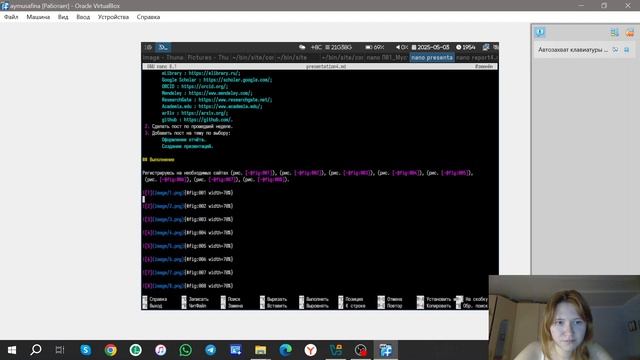
Task: Click the Автозахват клавиатуры notification text
Action: point(573,50)
